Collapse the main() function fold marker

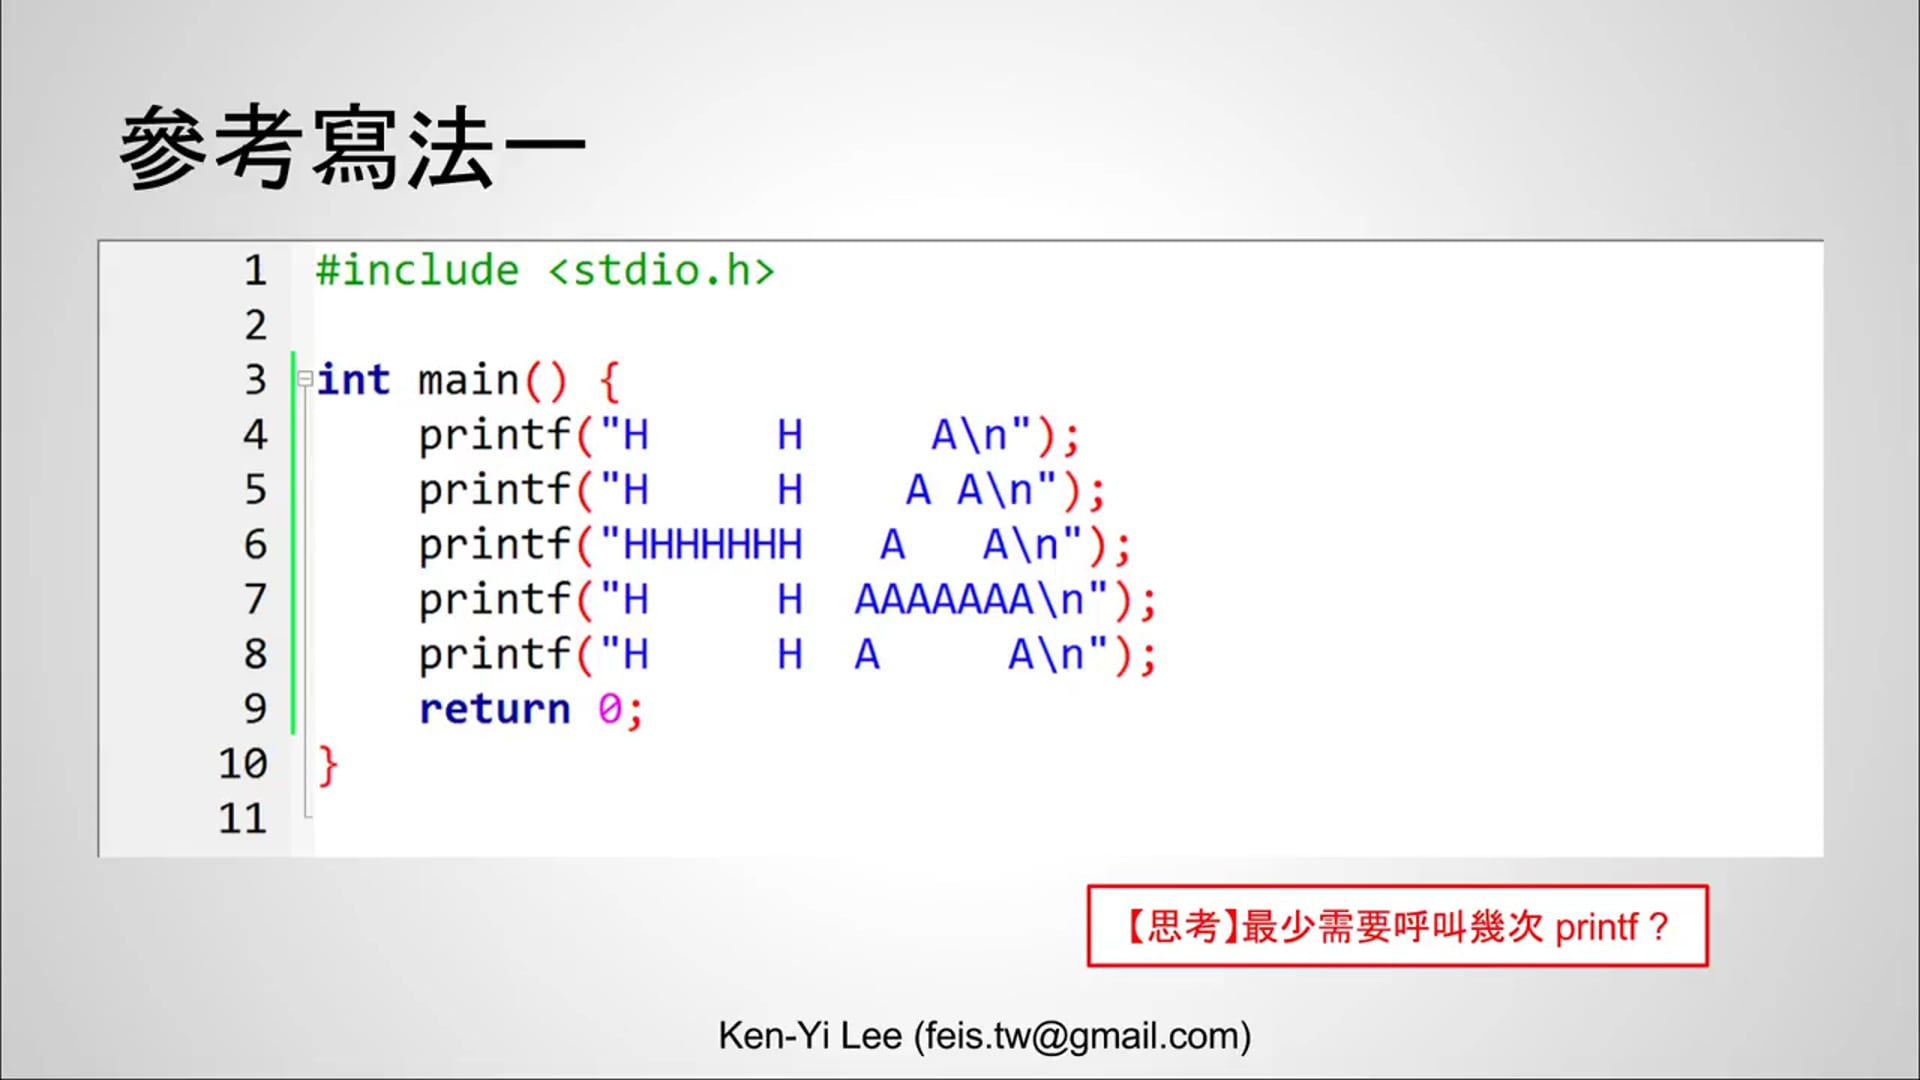click(303, 378)
